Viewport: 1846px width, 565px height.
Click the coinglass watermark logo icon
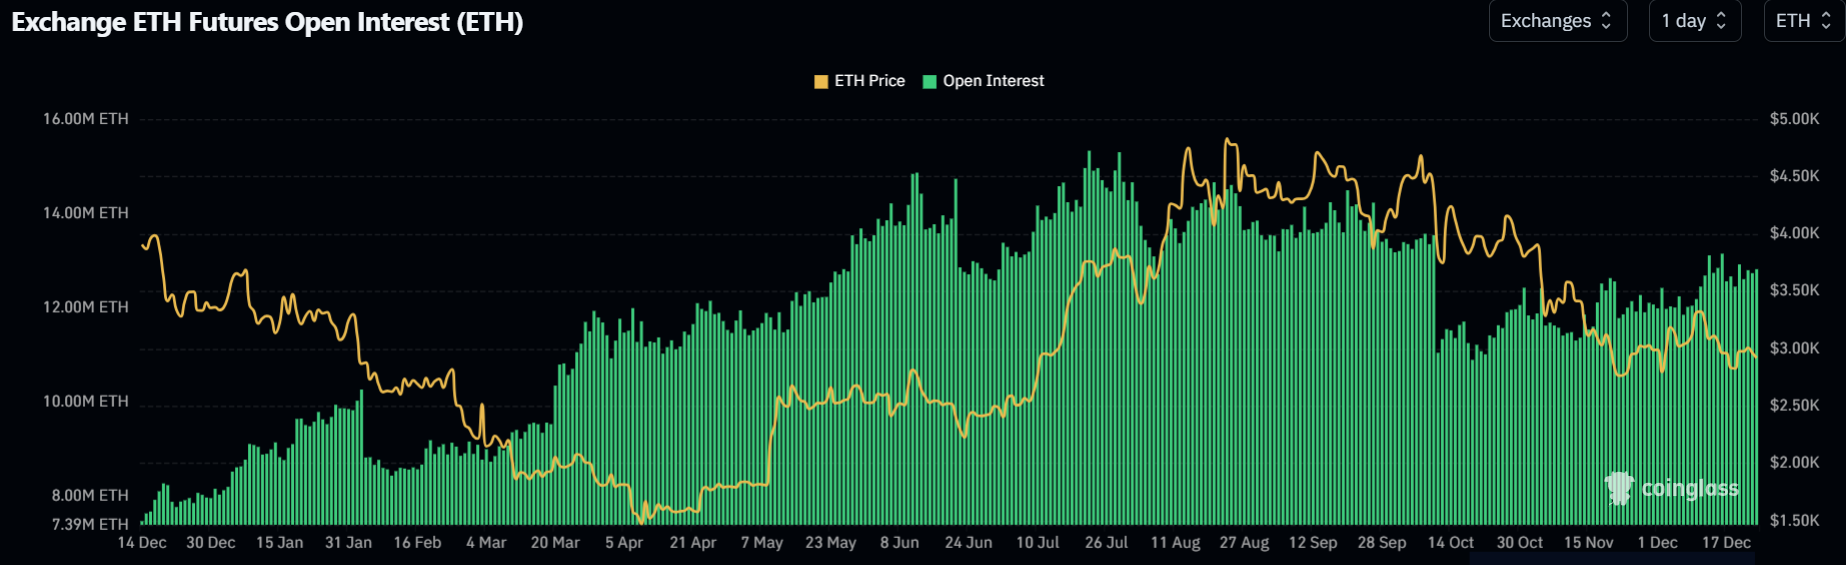(1619, 488)
